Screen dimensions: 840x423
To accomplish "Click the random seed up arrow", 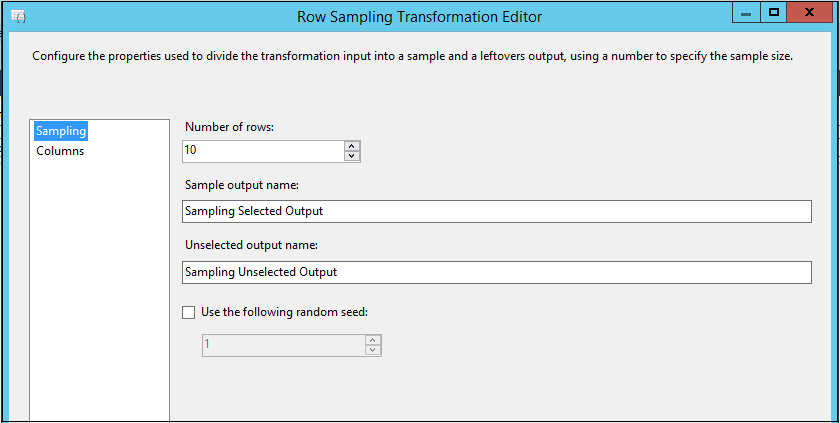I will point(373,340).
